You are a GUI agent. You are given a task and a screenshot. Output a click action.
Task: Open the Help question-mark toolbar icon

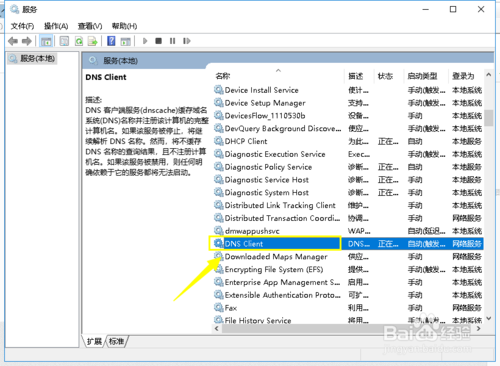coord(111,41)
